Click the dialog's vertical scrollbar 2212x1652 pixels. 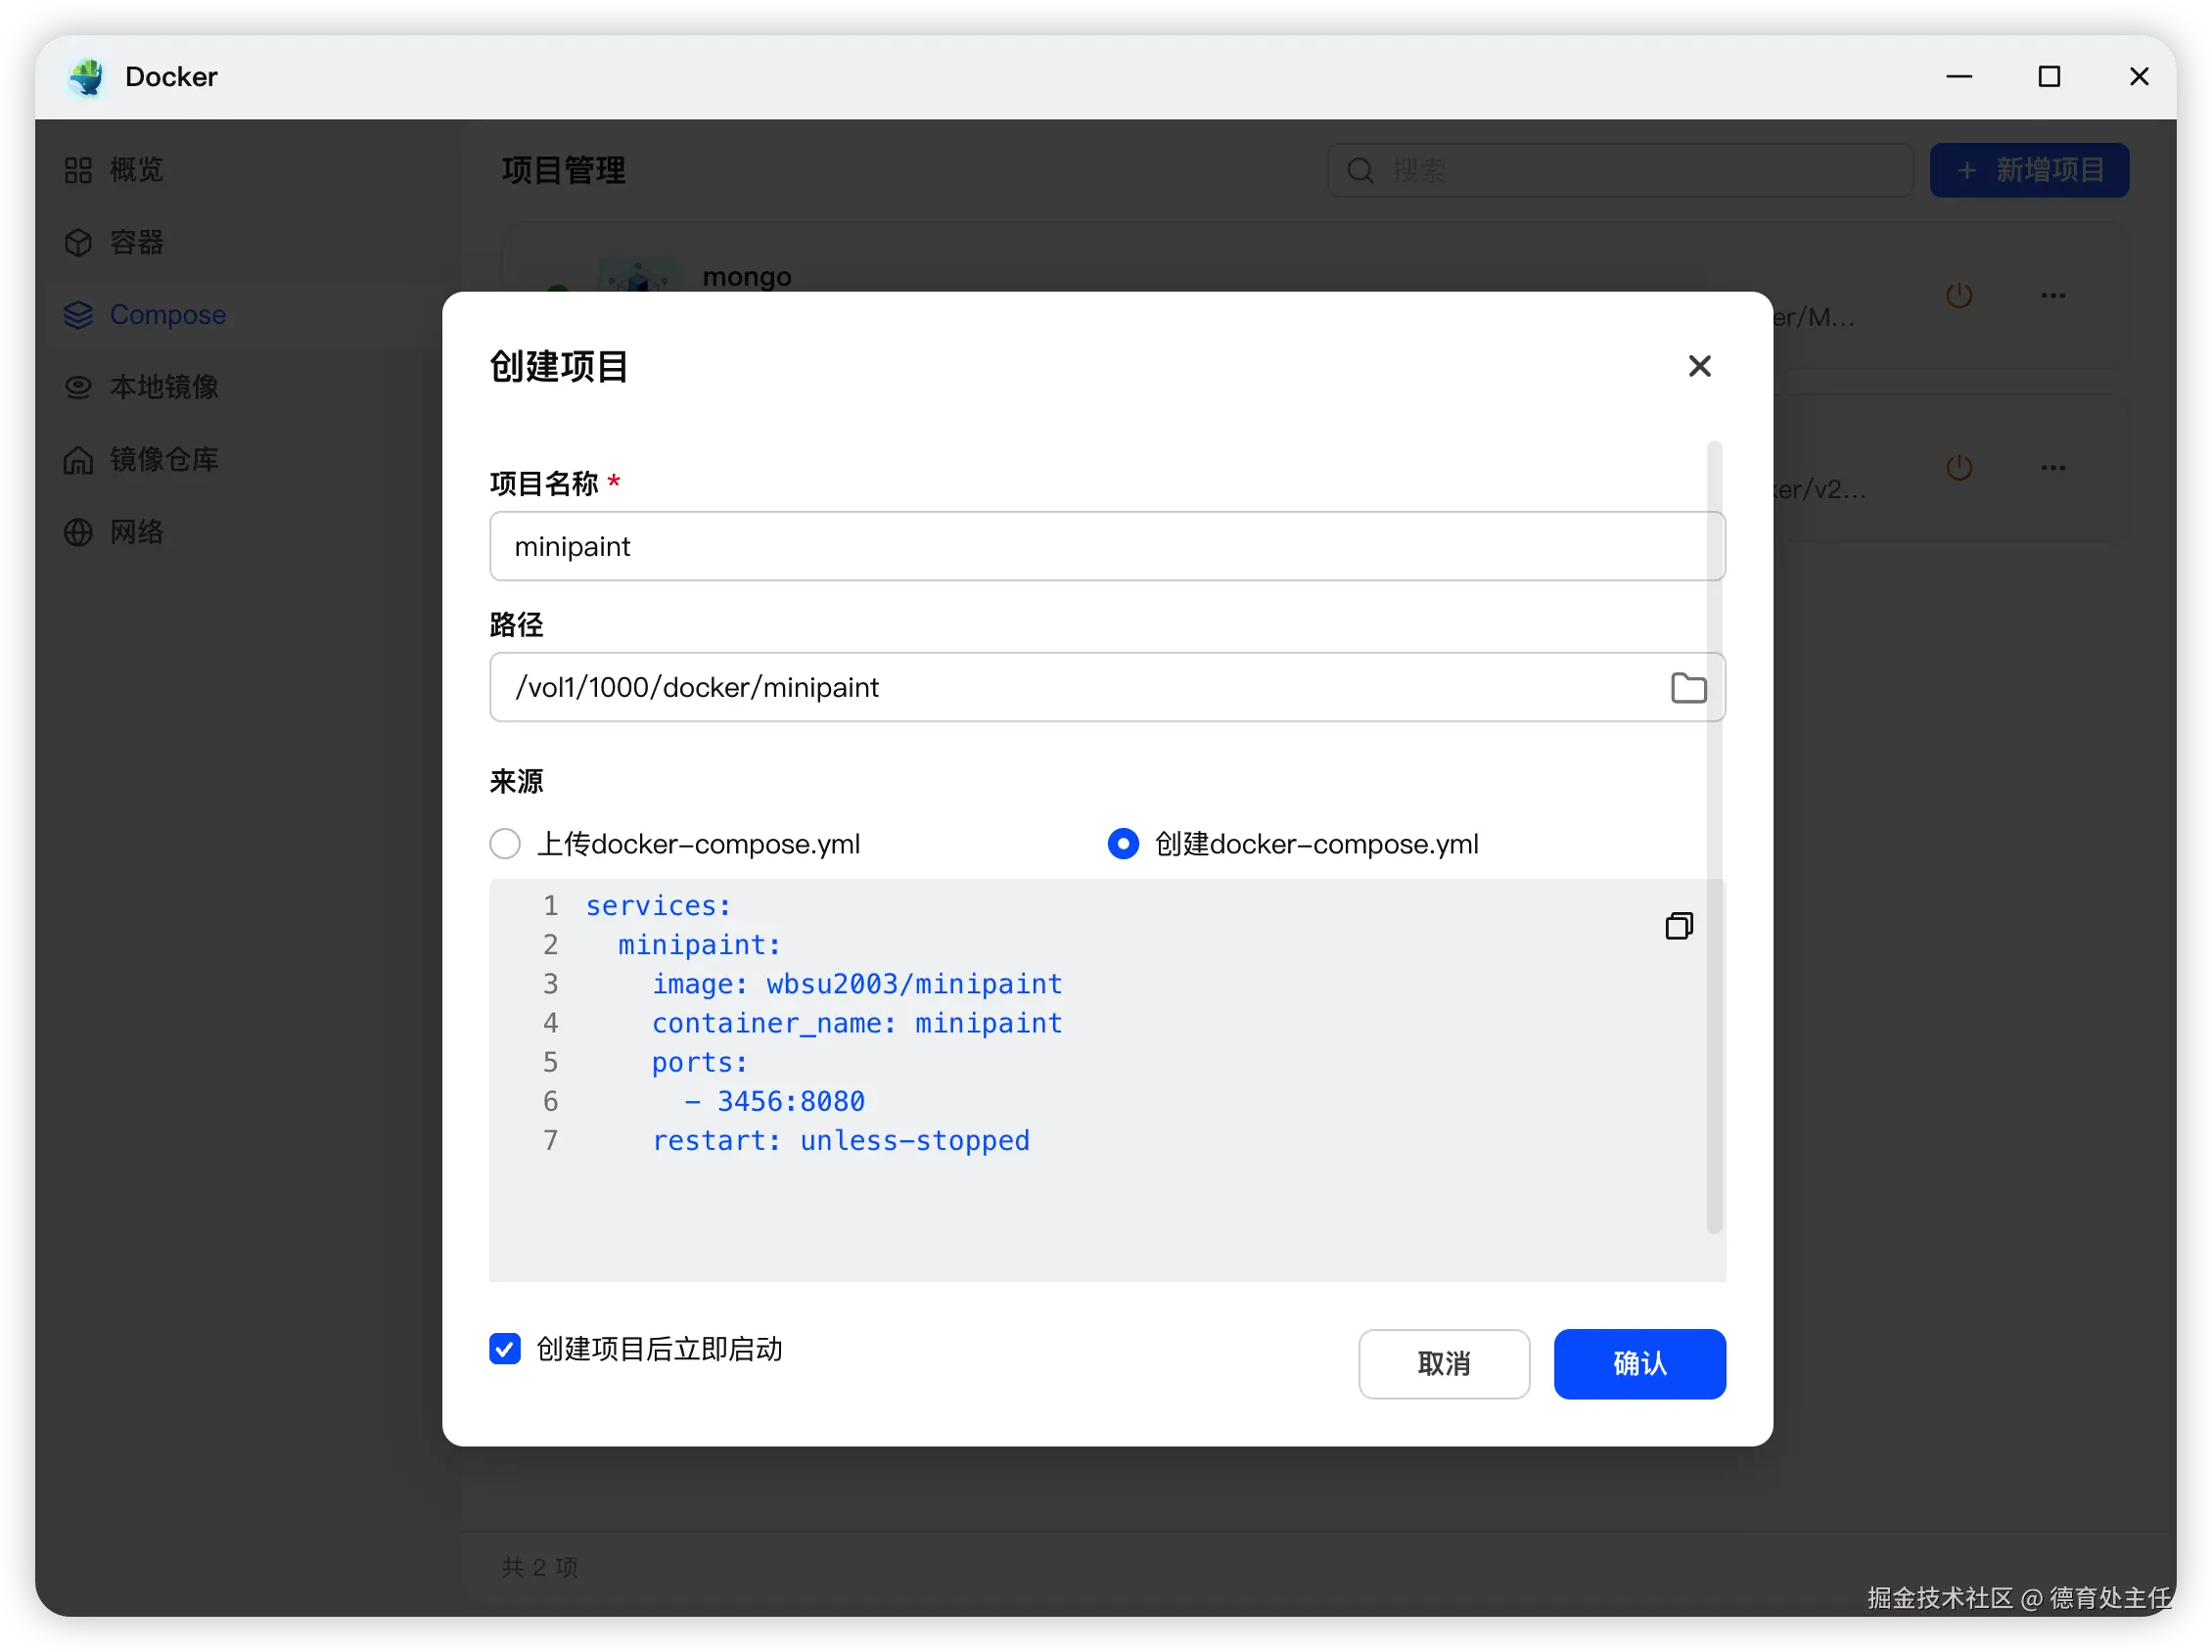coord(1714,836)
